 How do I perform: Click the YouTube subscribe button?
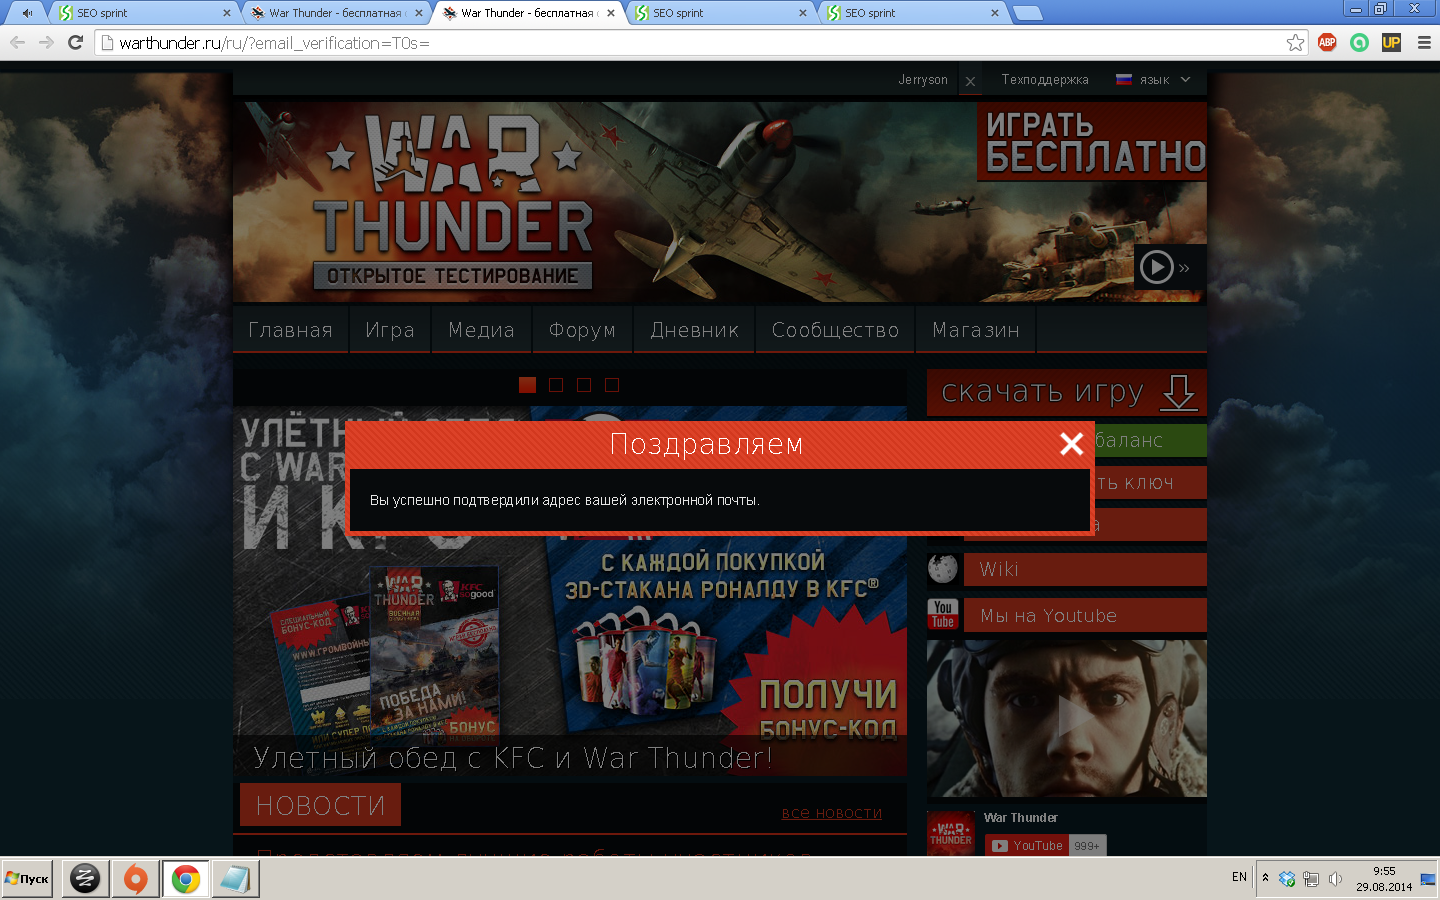click(x=1026, y=846)
